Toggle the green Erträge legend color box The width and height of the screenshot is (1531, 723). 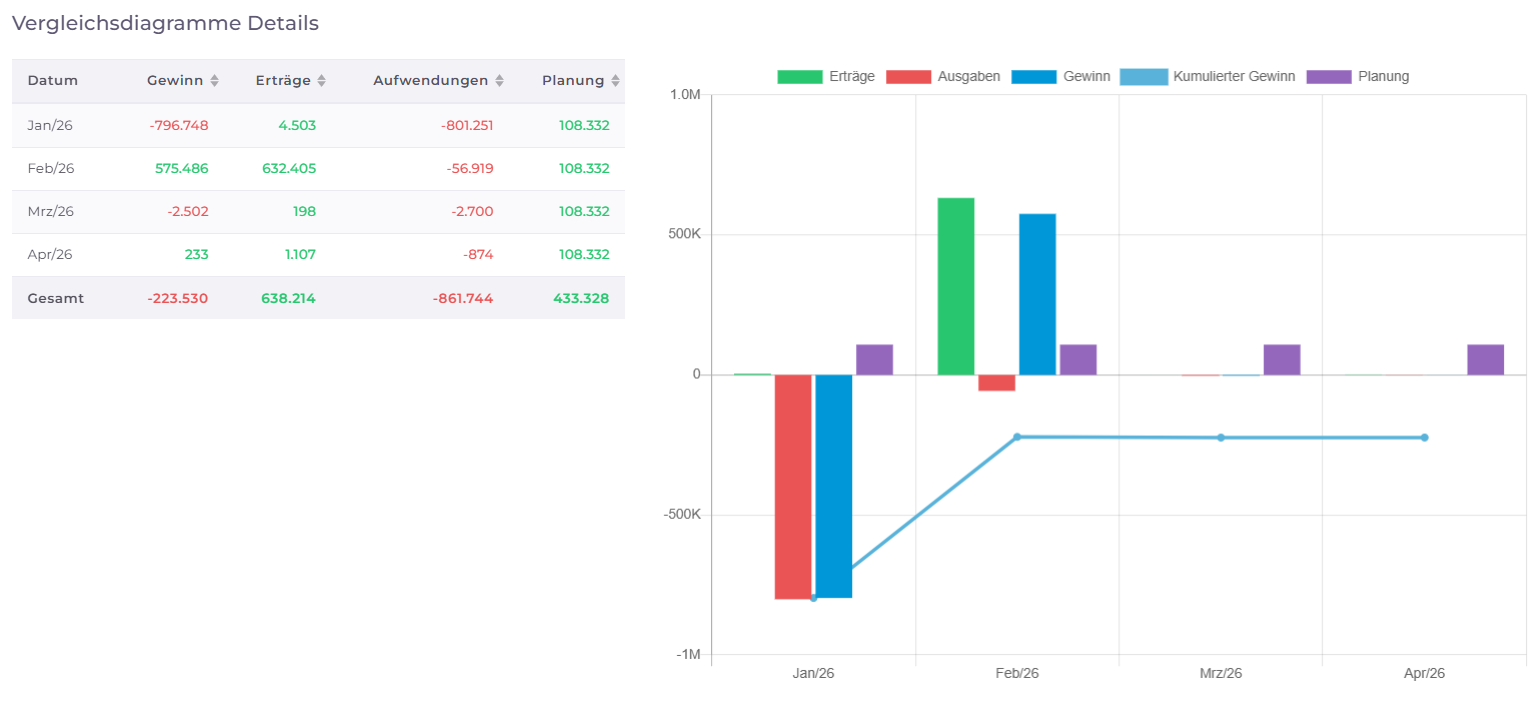coord(799,77)
